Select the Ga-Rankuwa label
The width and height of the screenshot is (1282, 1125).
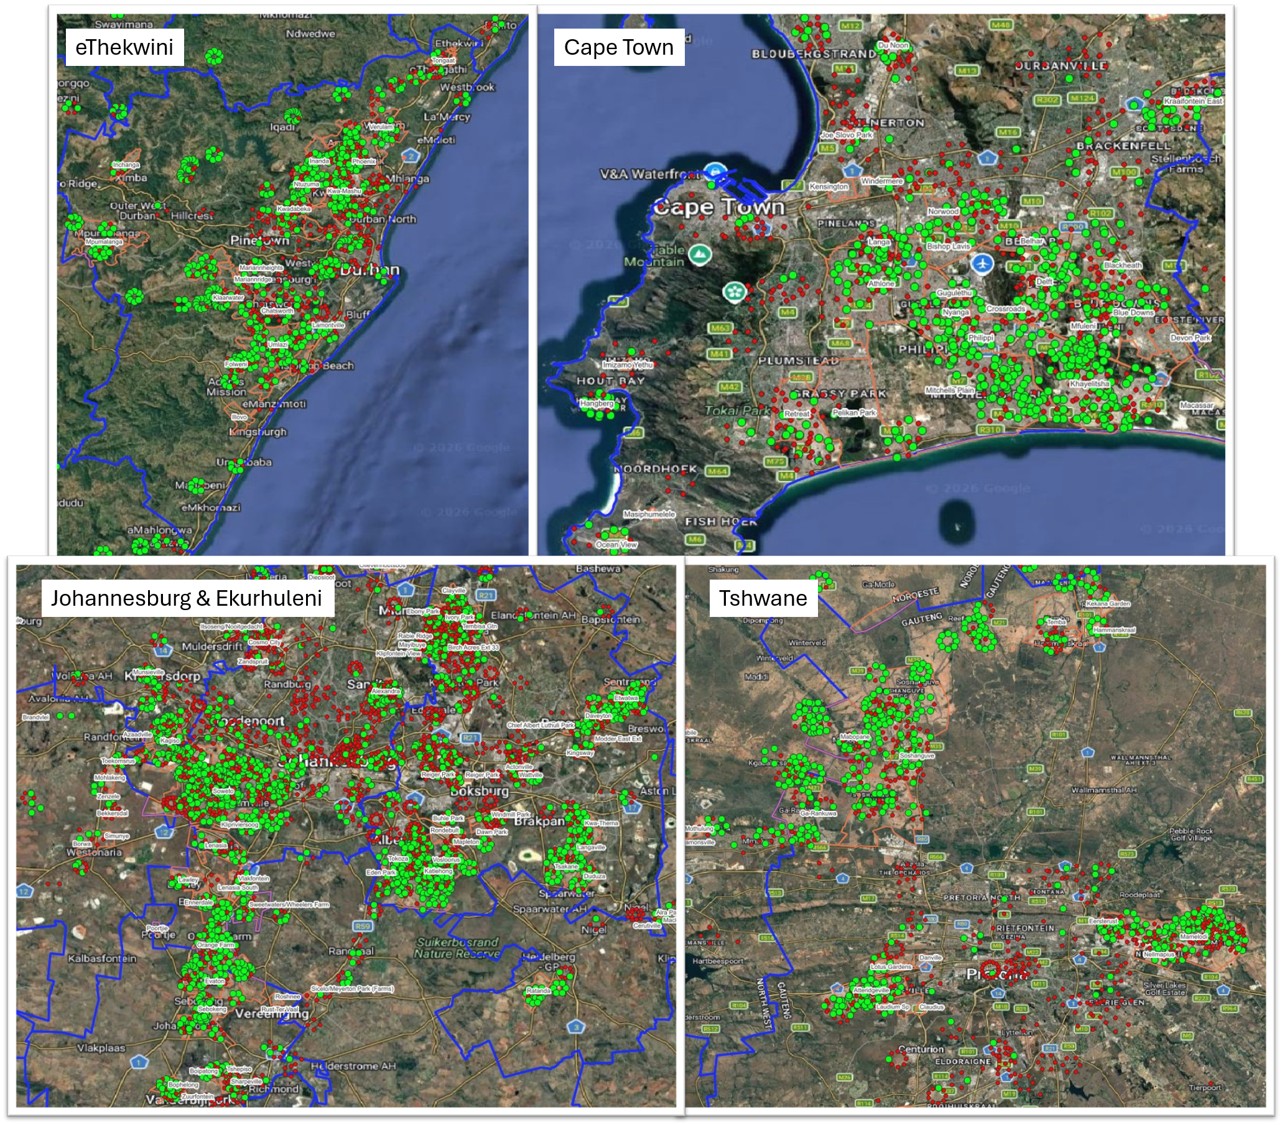pos(818,814)
